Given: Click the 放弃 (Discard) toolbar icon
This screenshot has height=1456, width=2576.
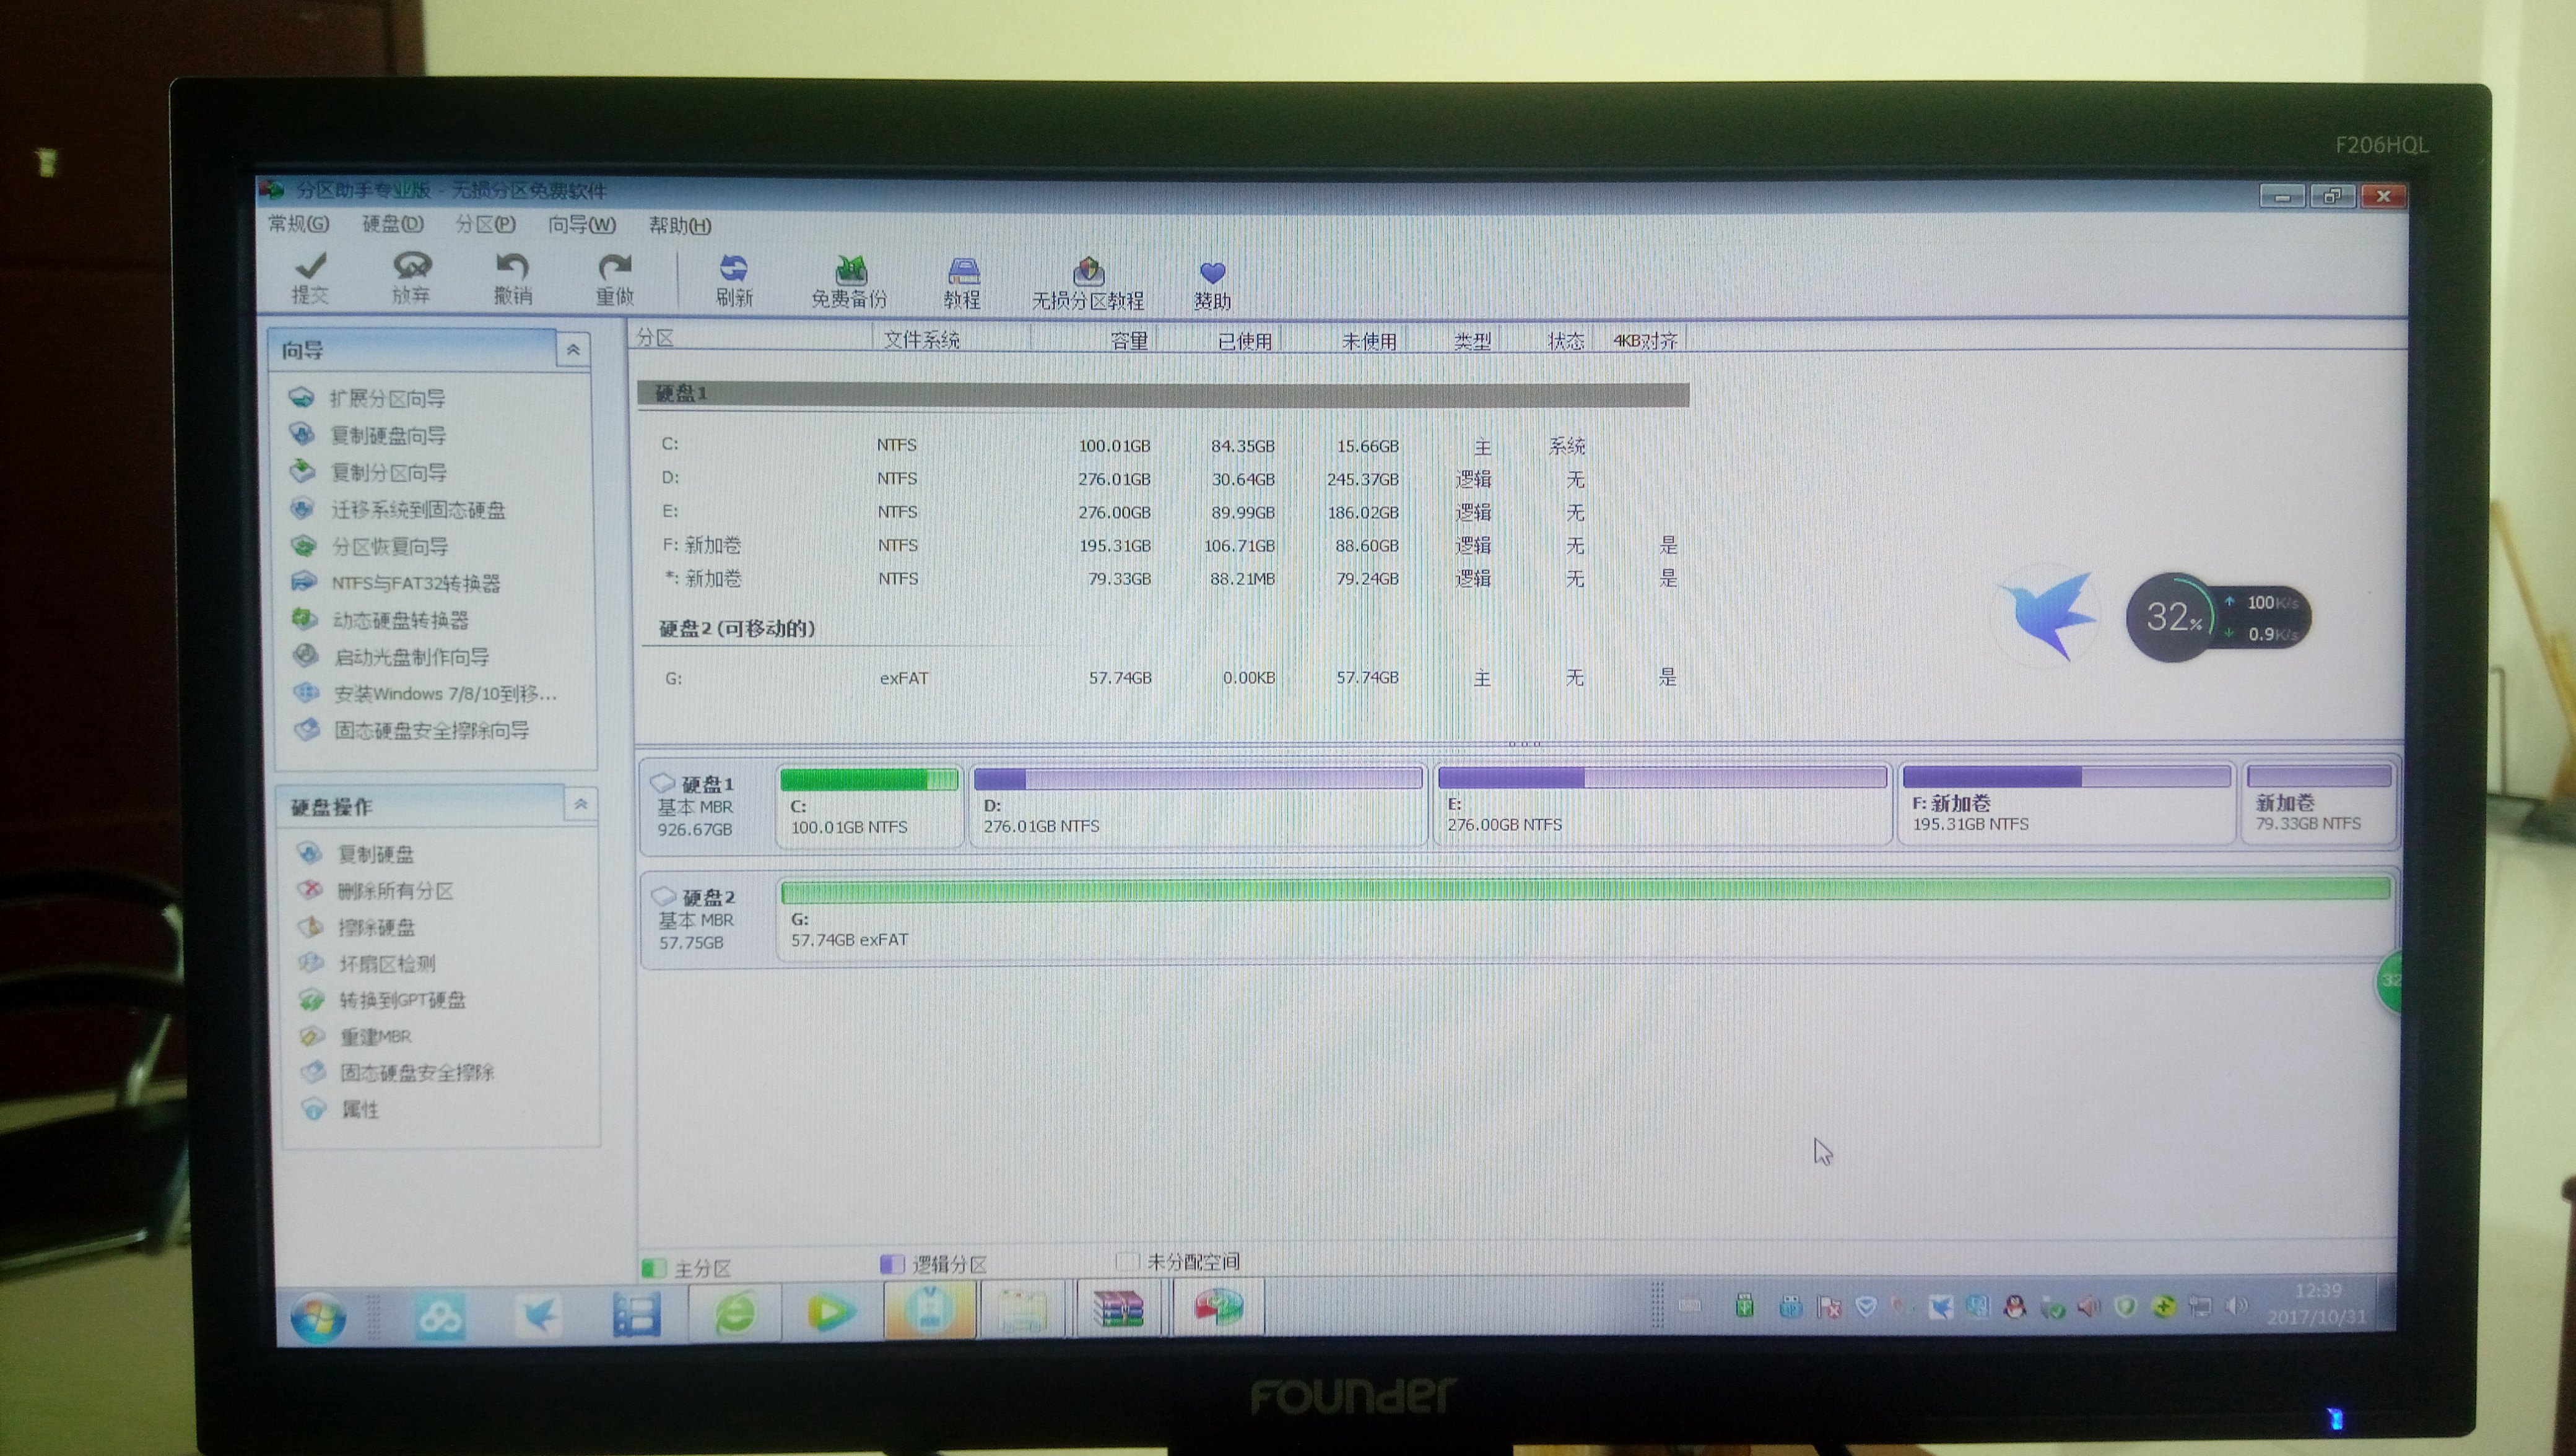Looking at the screenshot, I should [411, 266].
